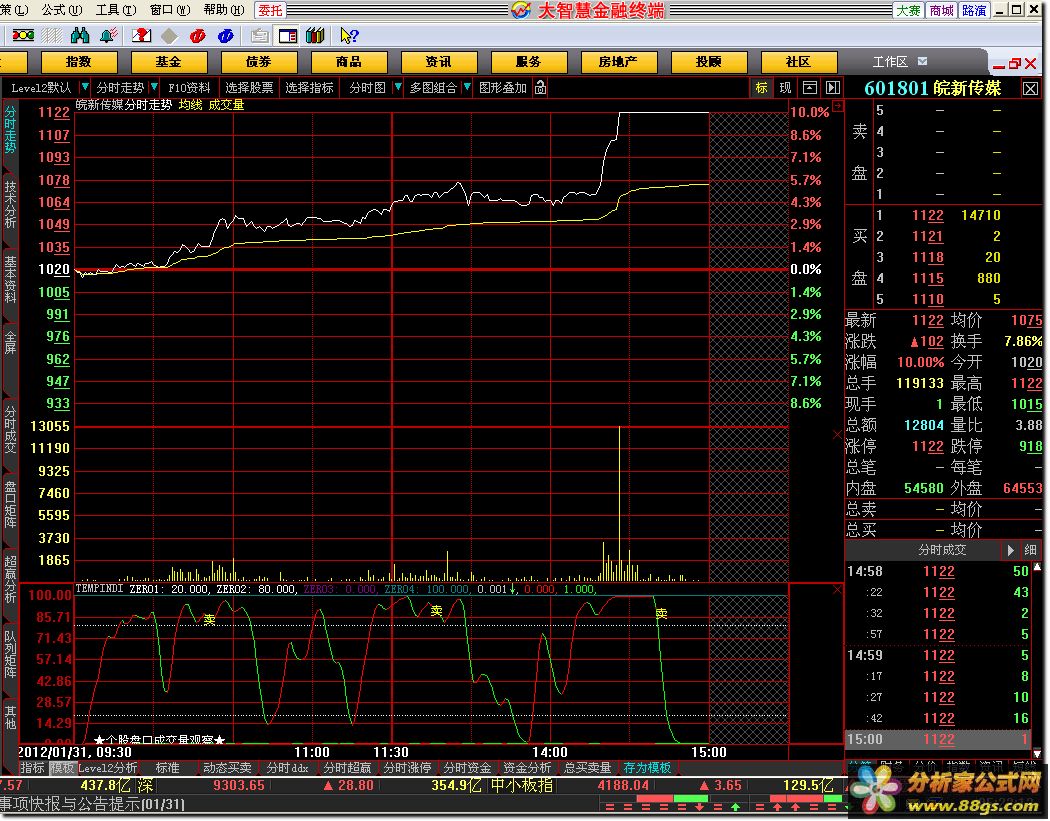
Task: Click the 路演 button in title bar
Action: click(x=974, y=10)
